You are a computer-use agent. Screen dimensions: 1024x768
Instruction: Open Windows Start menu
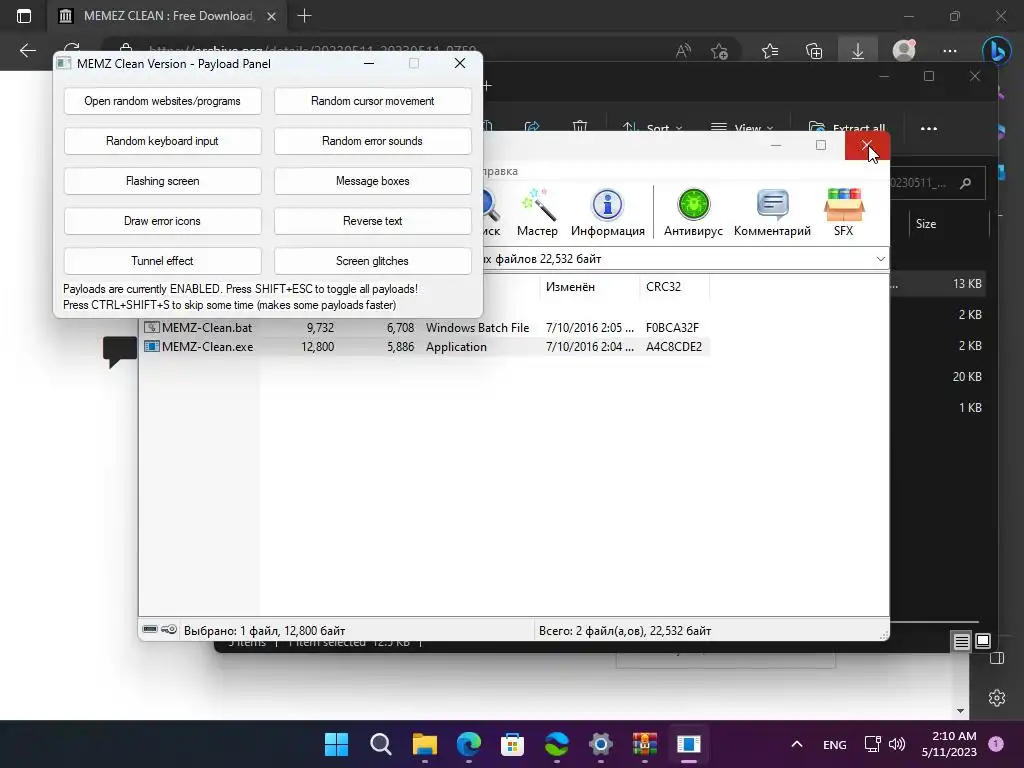coord(336,744)
